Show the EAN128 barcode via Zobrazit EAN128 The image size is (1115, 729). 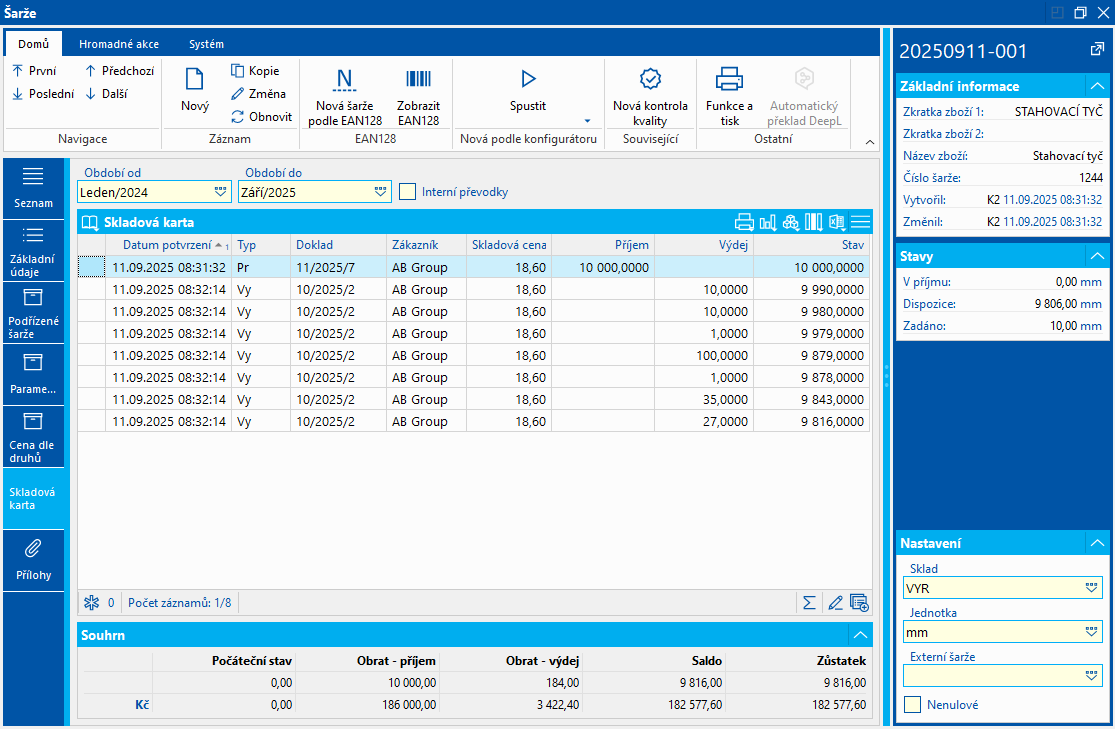(418, 80)
